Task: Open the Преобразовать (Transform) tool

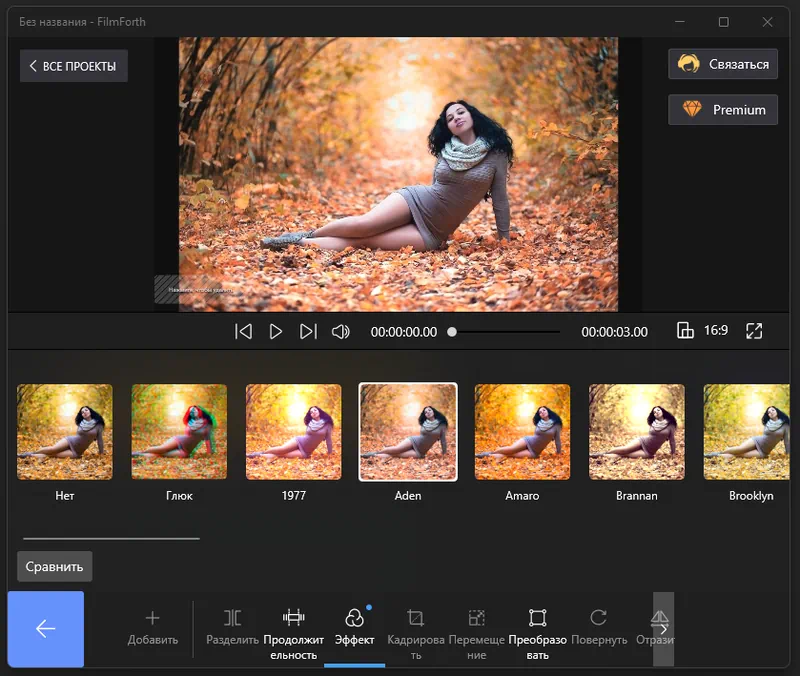Action: click(537, 627)
